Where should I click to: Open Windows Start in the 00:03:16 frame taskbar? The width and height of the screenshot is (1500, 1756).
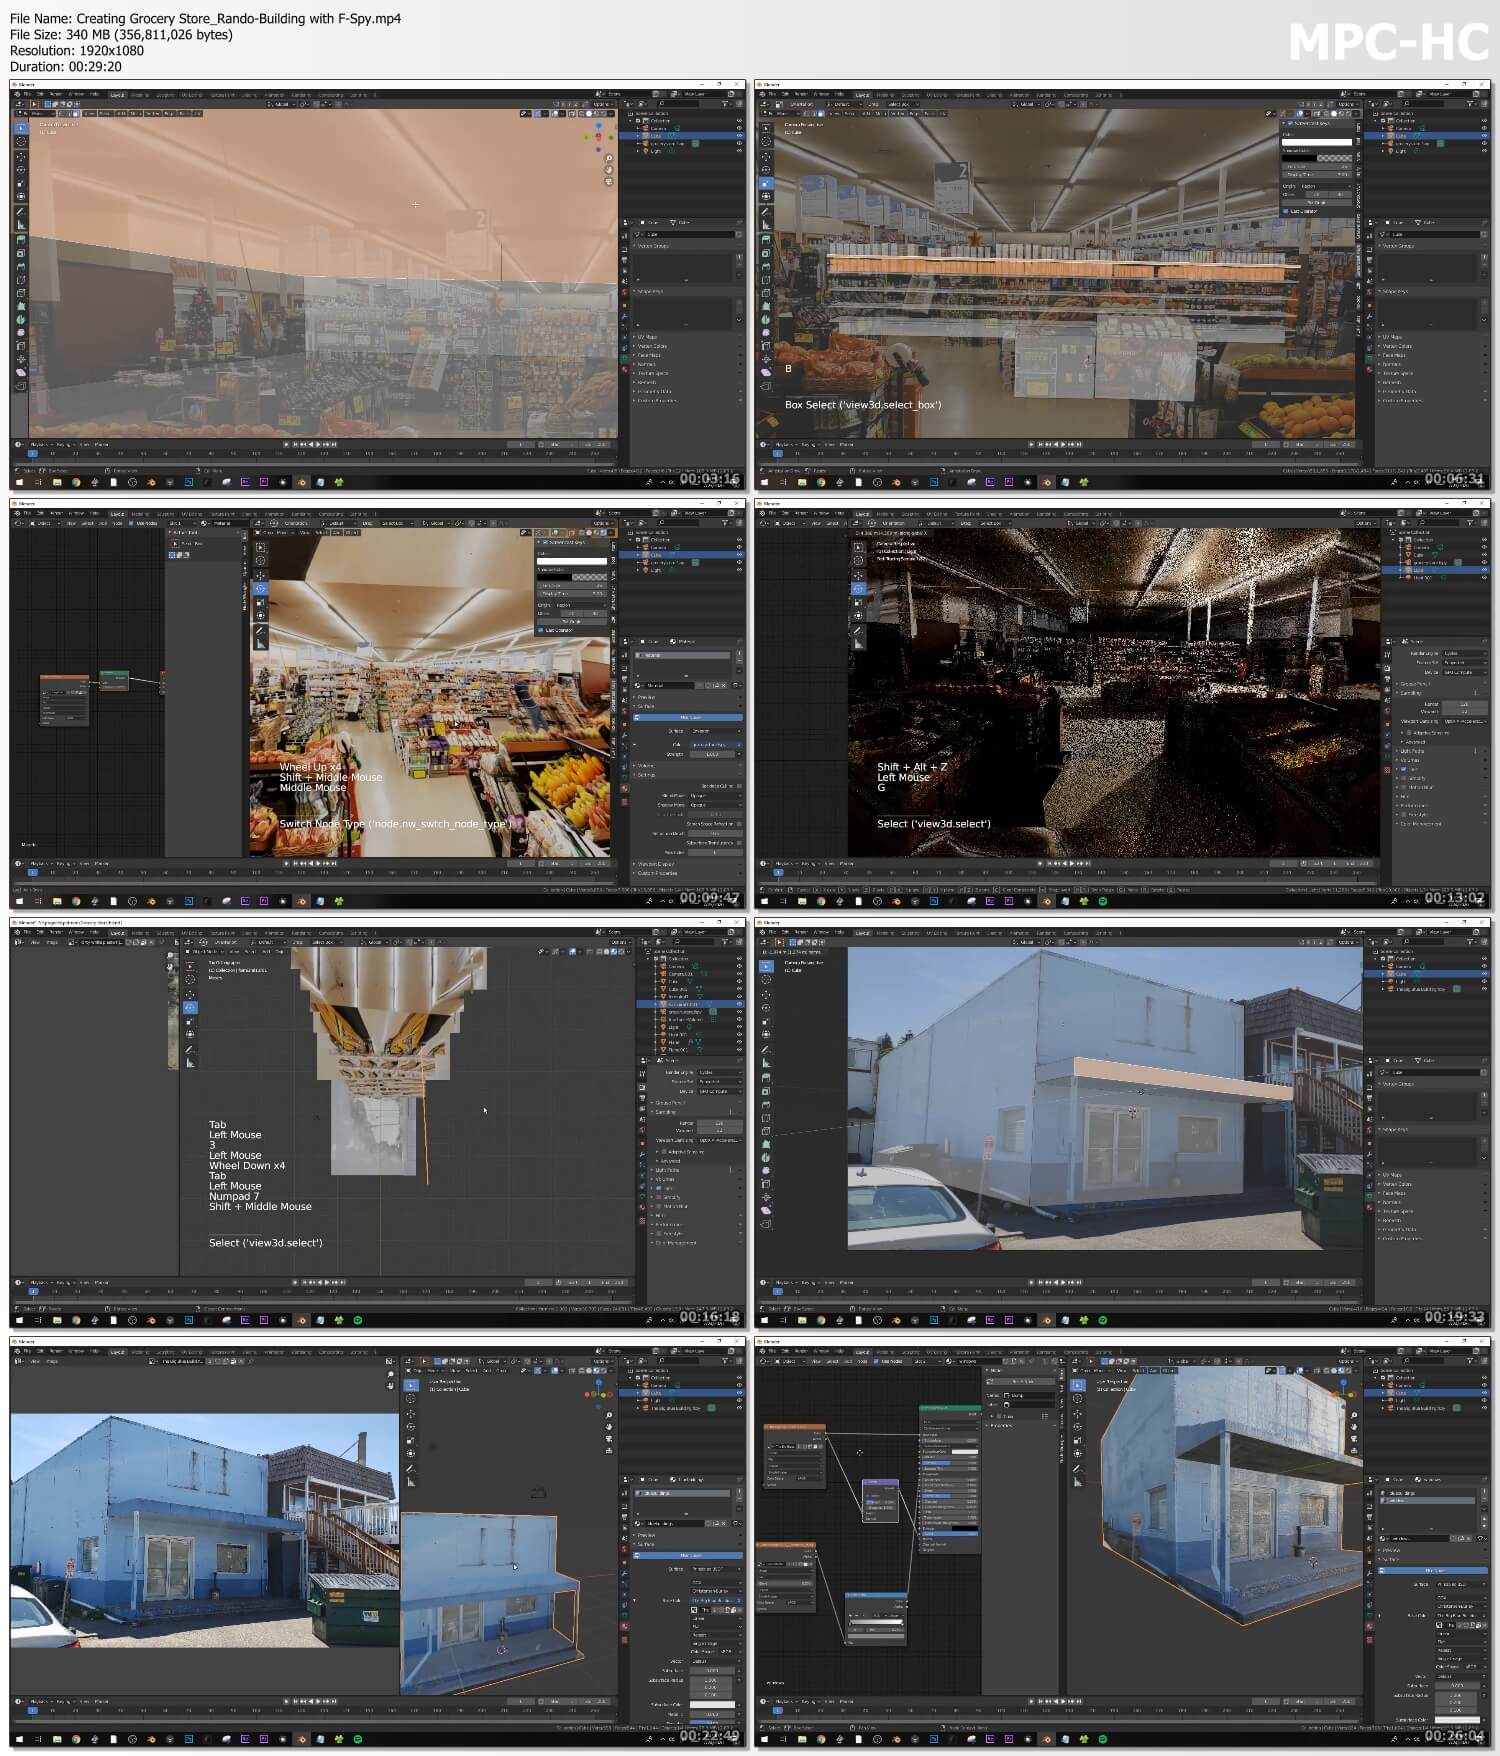(x=19, y=482)
